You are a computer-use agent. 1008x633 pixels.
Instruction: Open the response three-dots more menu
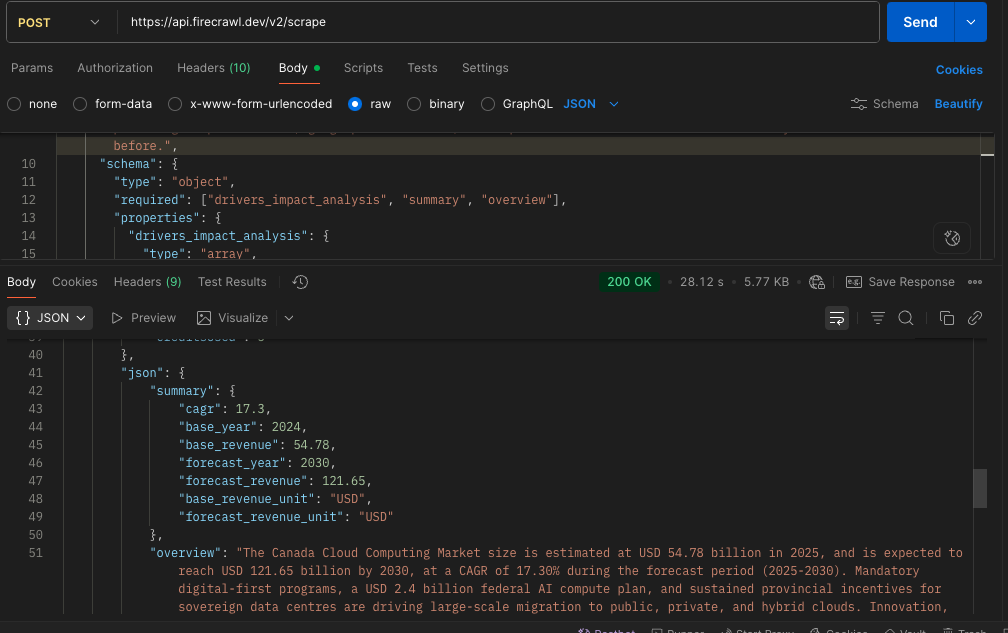(975, 282)
